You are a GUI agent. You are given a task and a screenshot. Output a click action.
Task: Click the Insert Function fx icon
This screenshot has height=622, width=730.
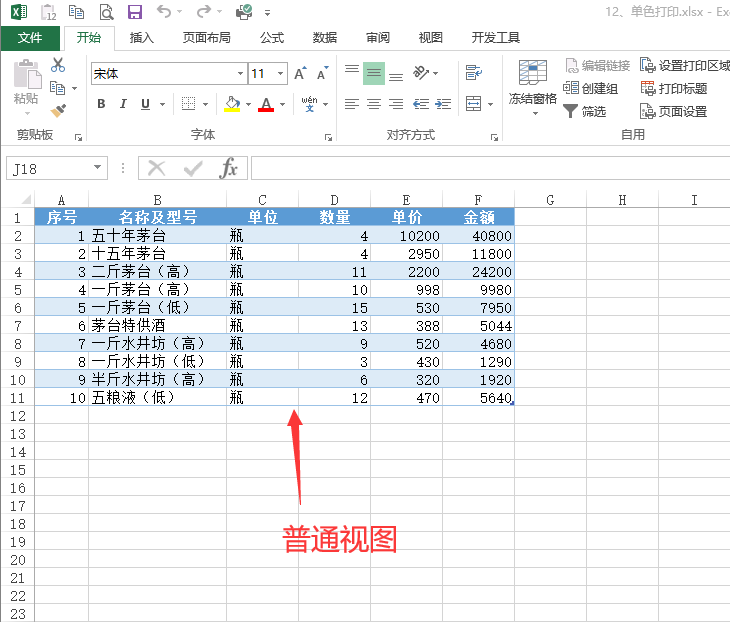point(228,168)
